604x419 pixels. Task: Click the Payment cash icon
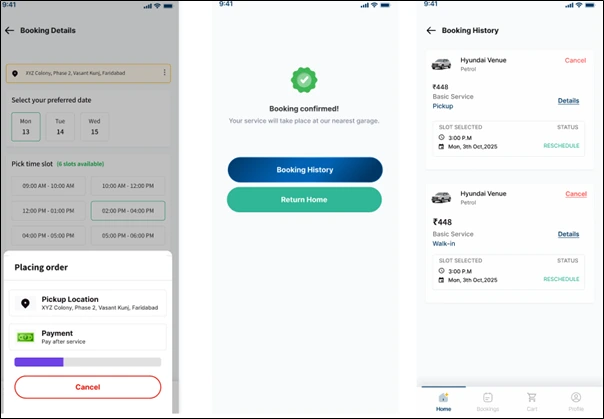pyautogui.click(x=26, y=337)
